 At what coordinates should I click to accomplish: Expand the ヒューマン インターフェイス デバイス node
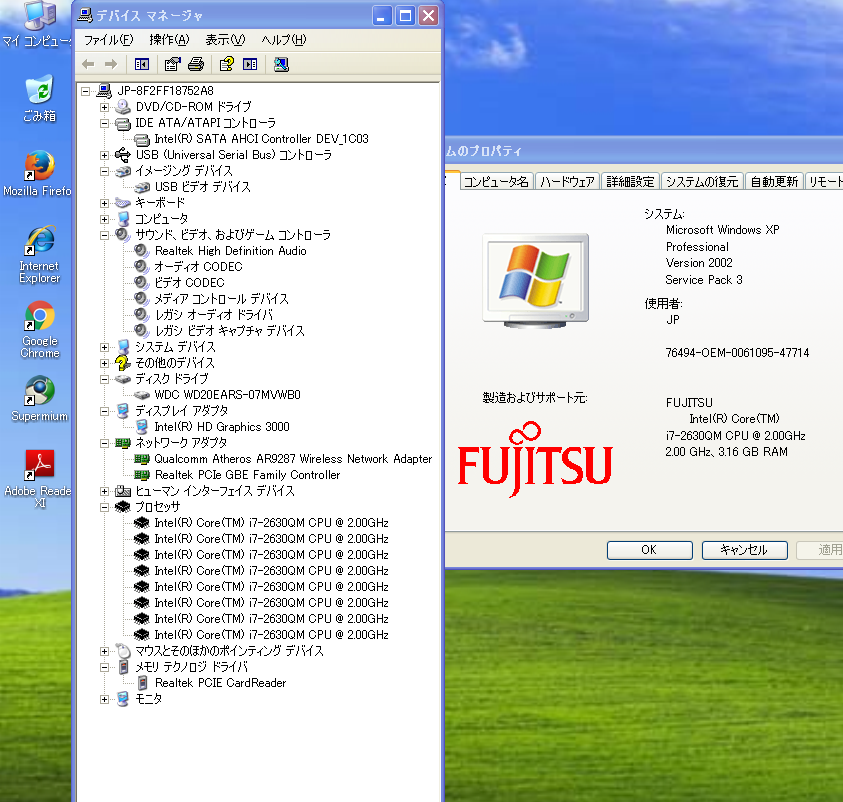104,491
